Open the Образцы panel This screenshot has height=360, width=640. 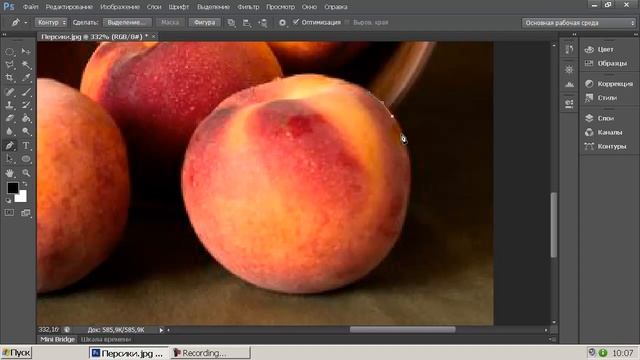point(606,63)
